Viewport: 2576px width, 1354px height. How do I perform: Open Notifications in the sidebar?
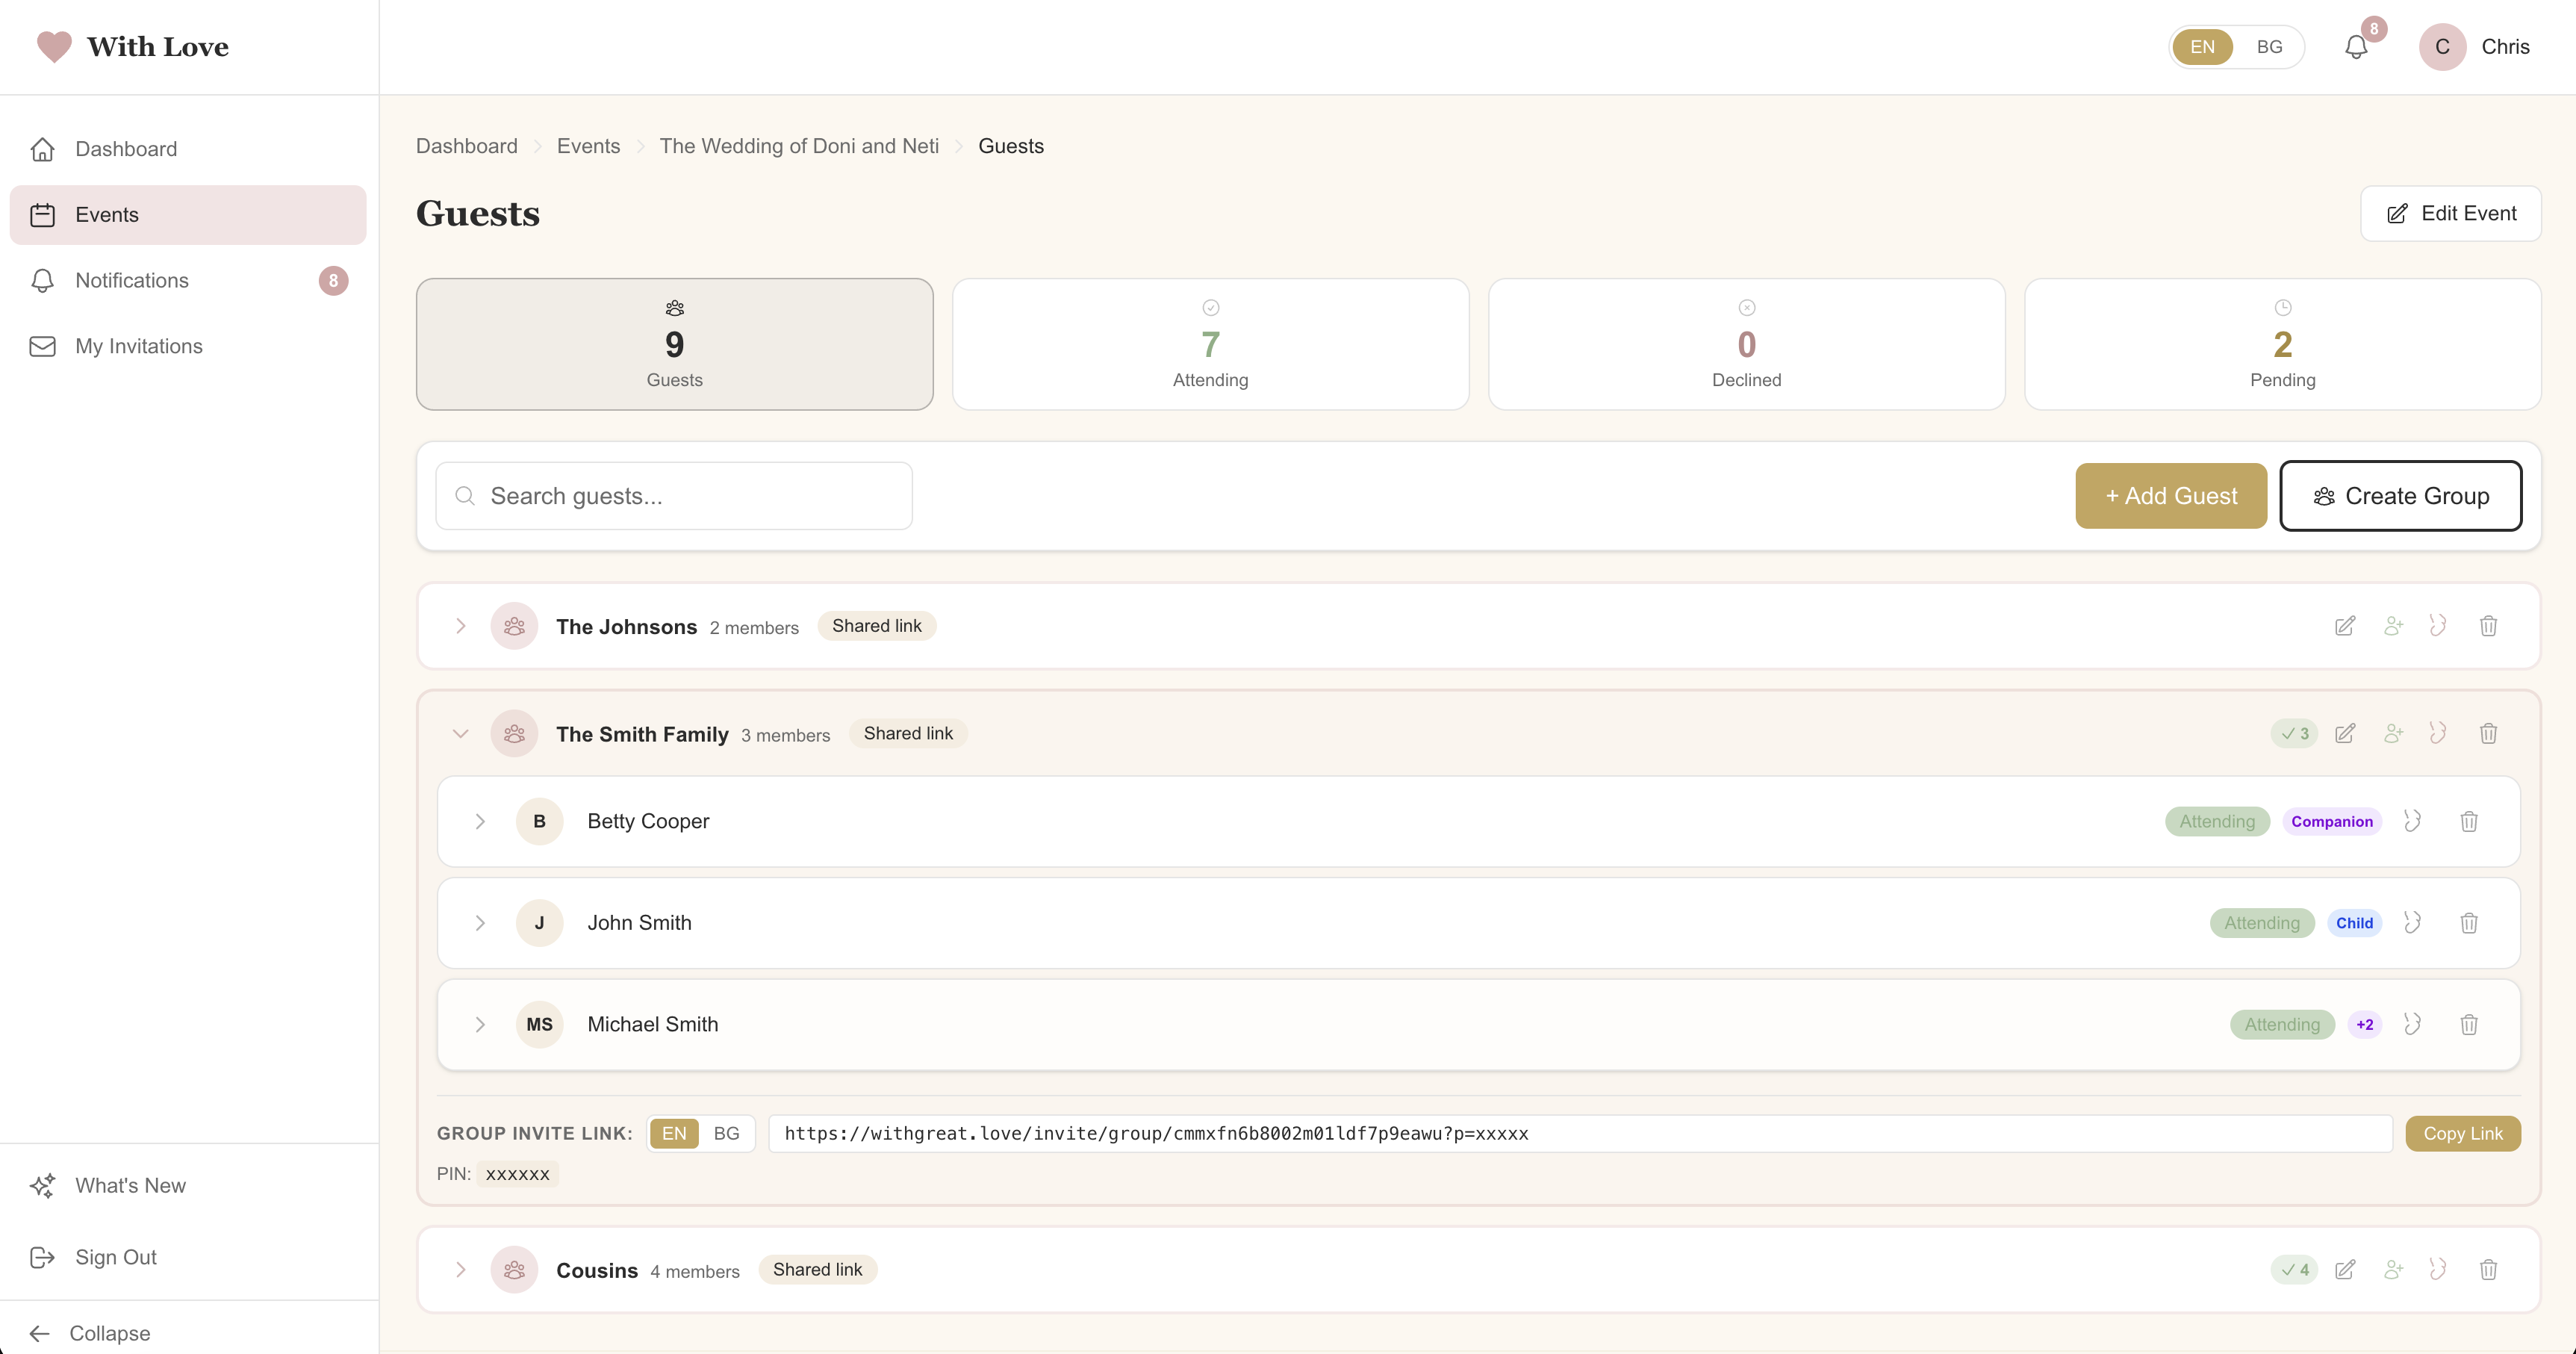[x=132, y=280]
